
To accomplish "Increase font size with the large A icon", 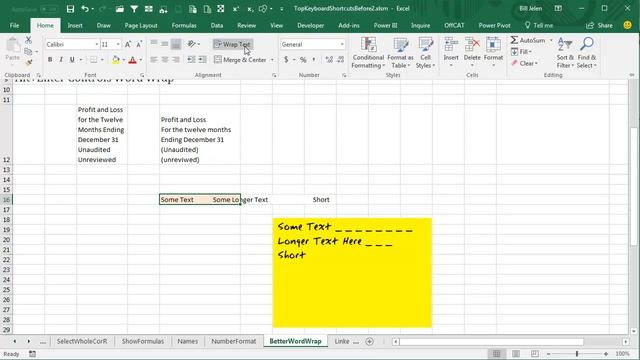I will (x=128, y=44).
